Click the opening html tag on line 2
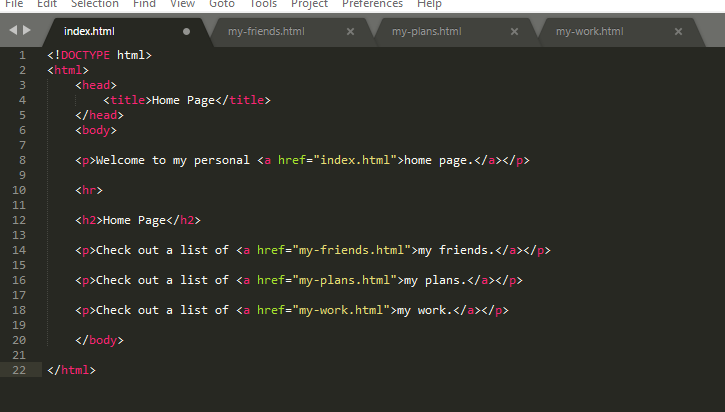 coord(68,70)
